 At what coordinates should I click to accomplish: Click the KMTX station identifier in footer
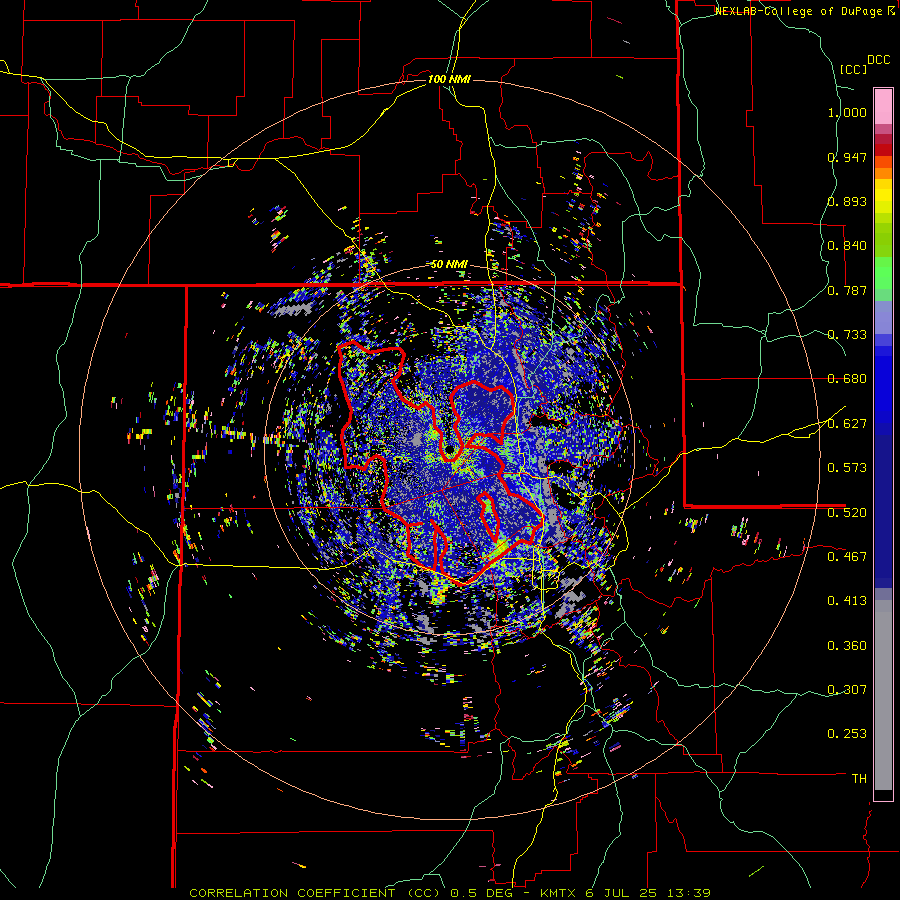click(x=560, y=893)
